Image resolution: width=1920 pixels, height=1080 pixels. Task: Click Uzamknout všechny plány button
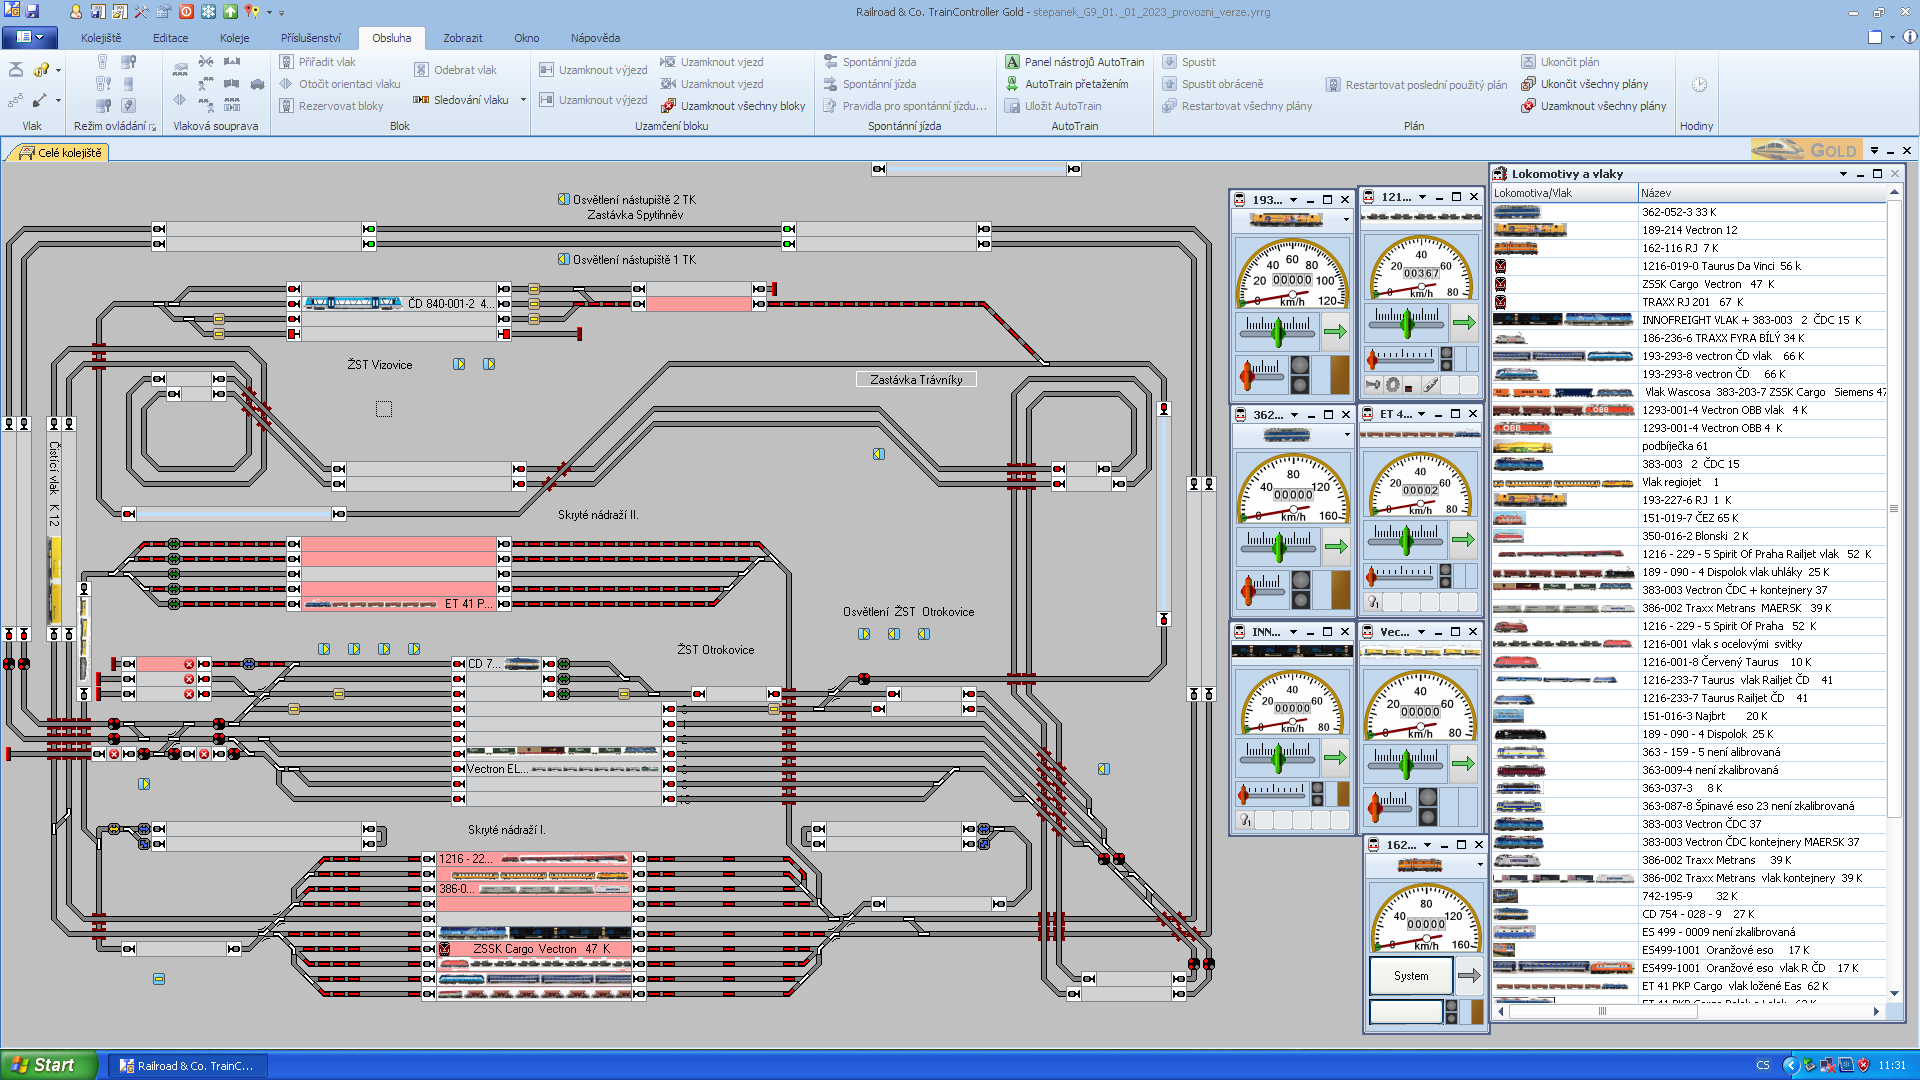click(x=1594, y=106)
